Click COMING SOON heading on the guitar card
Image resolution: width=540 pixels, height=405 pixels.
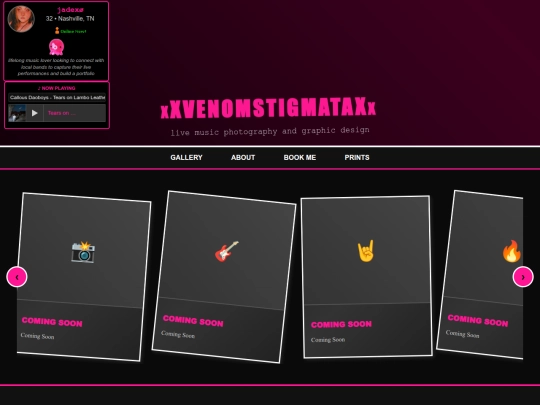pos(193,321)
